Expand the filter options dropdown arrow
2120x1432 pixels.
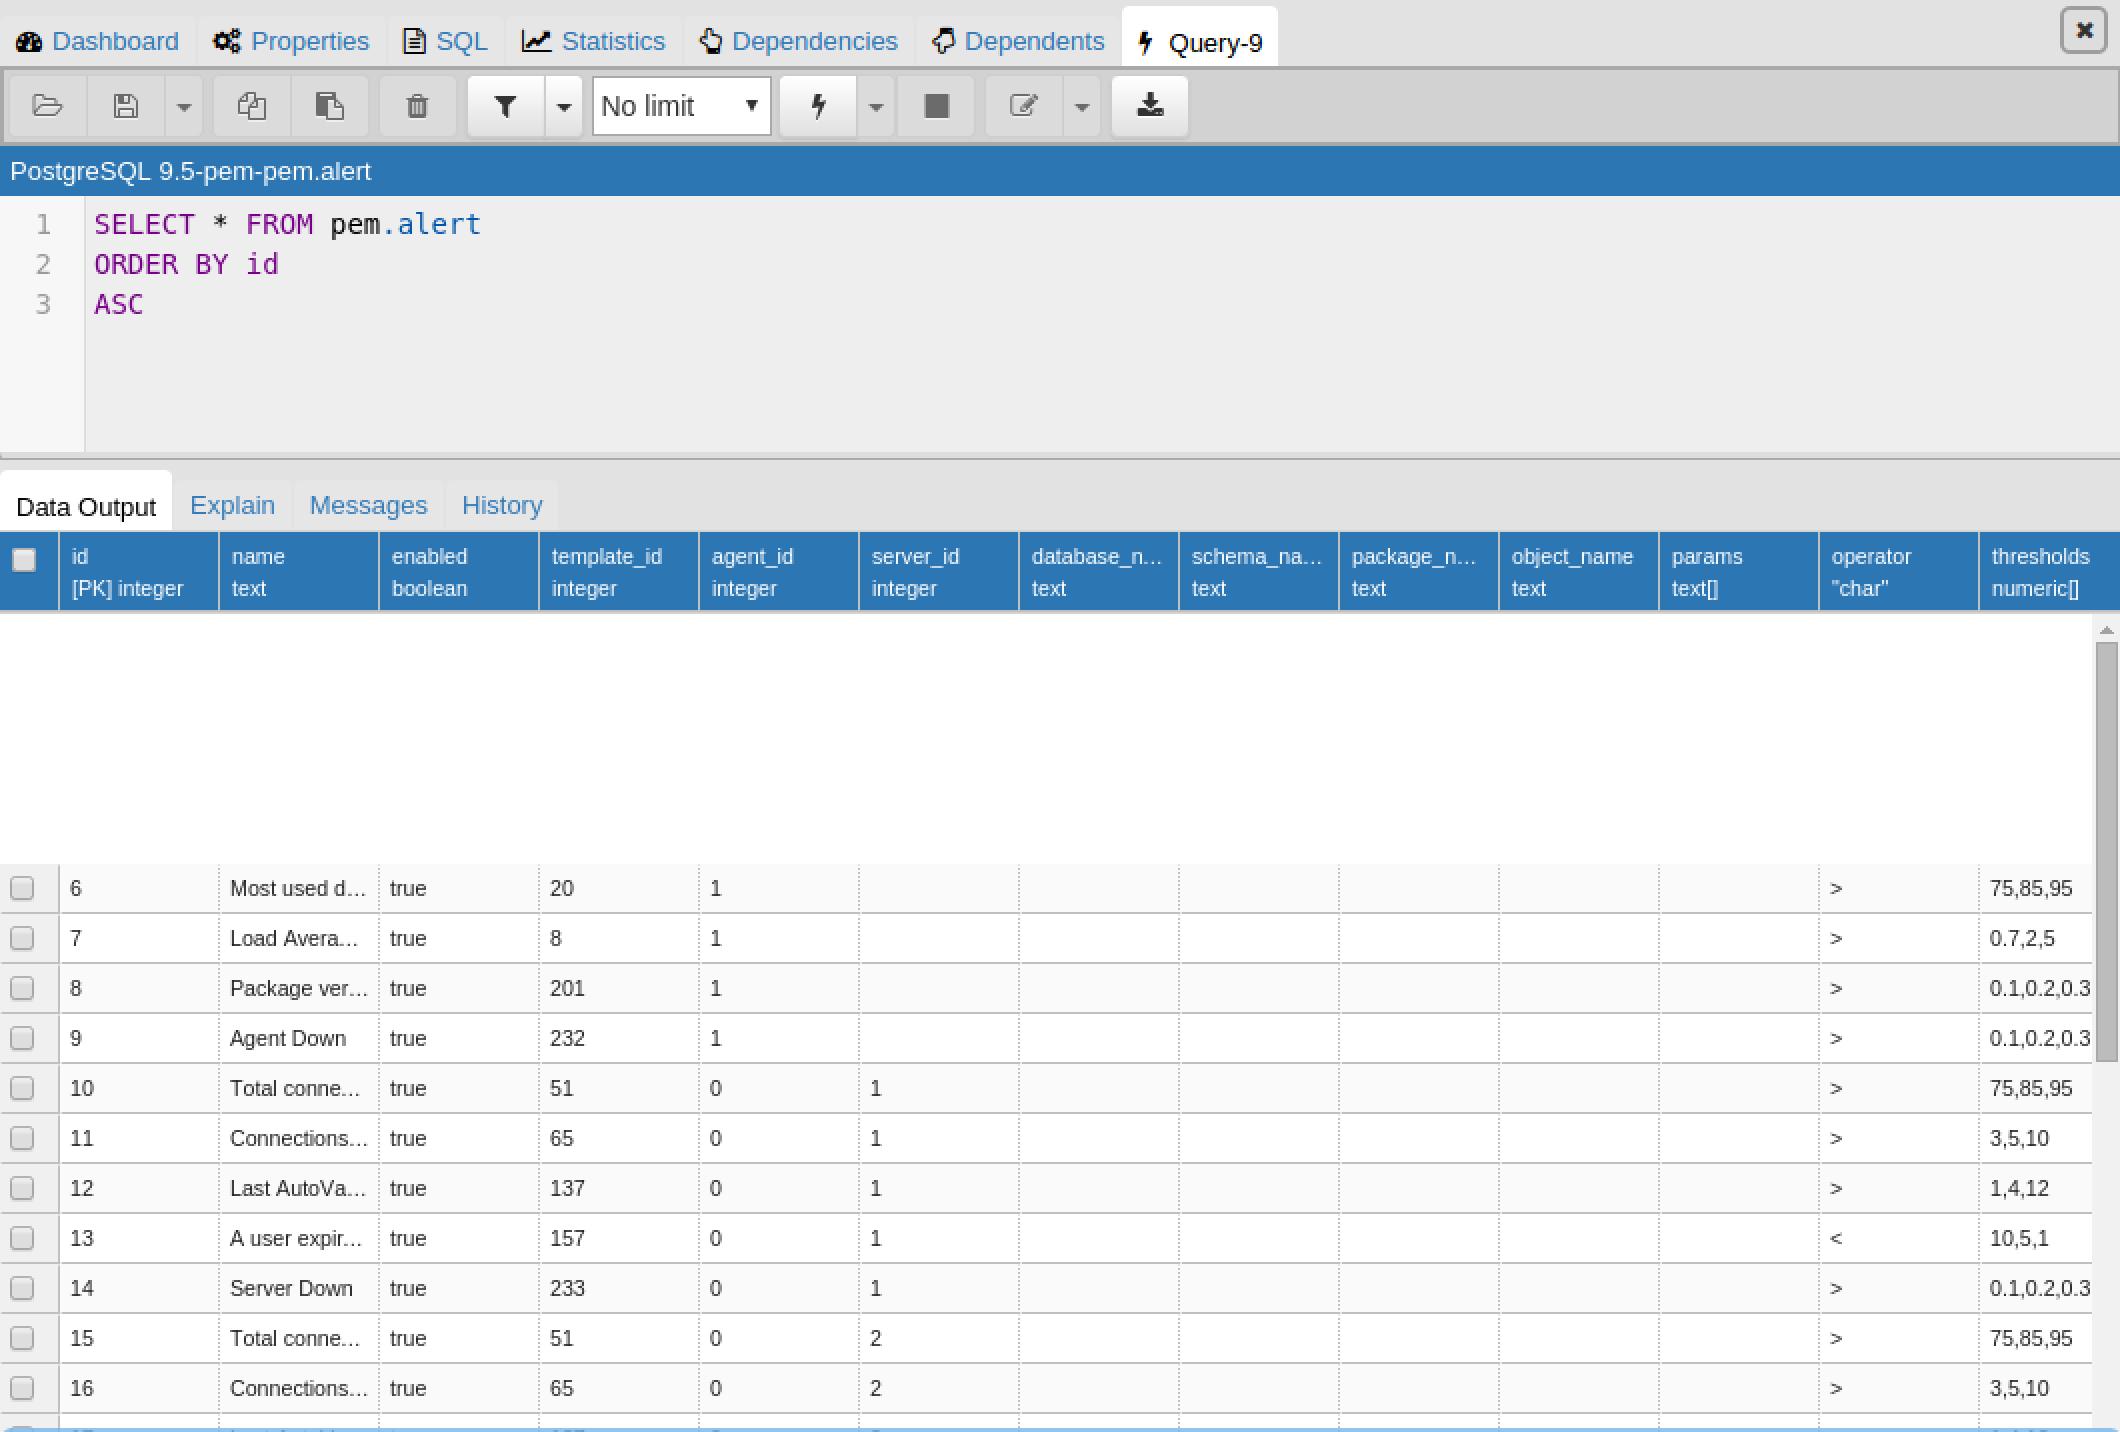pos(564,106)
